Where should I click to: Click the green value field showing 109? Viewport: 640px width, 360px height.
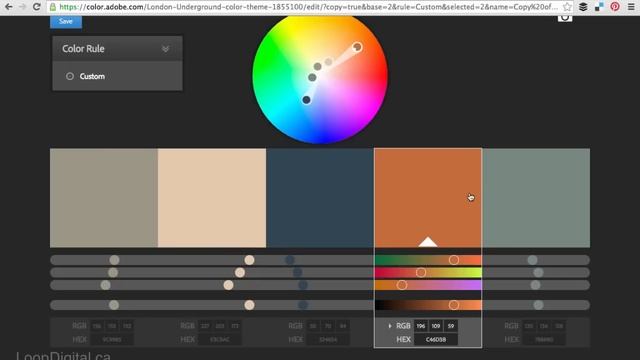pos(436,326)
